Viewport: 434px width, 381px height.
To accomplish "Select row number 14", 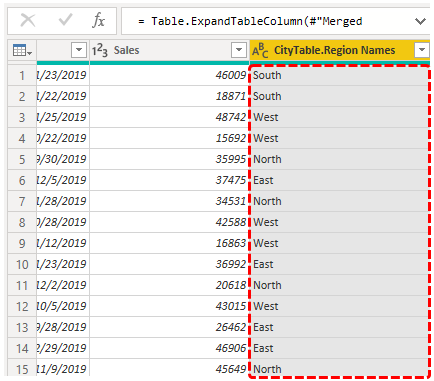I will click(22, 348).
